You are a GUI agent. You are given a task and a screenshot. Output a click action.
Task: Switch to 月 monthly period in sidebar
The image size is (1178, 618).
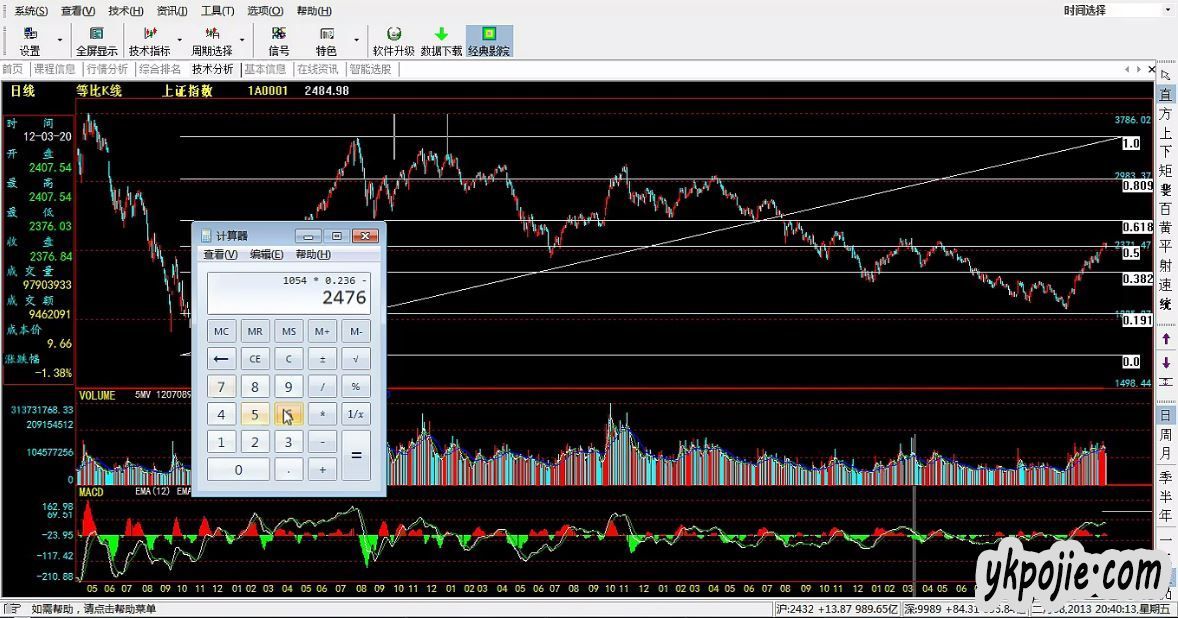[1165, 455]
